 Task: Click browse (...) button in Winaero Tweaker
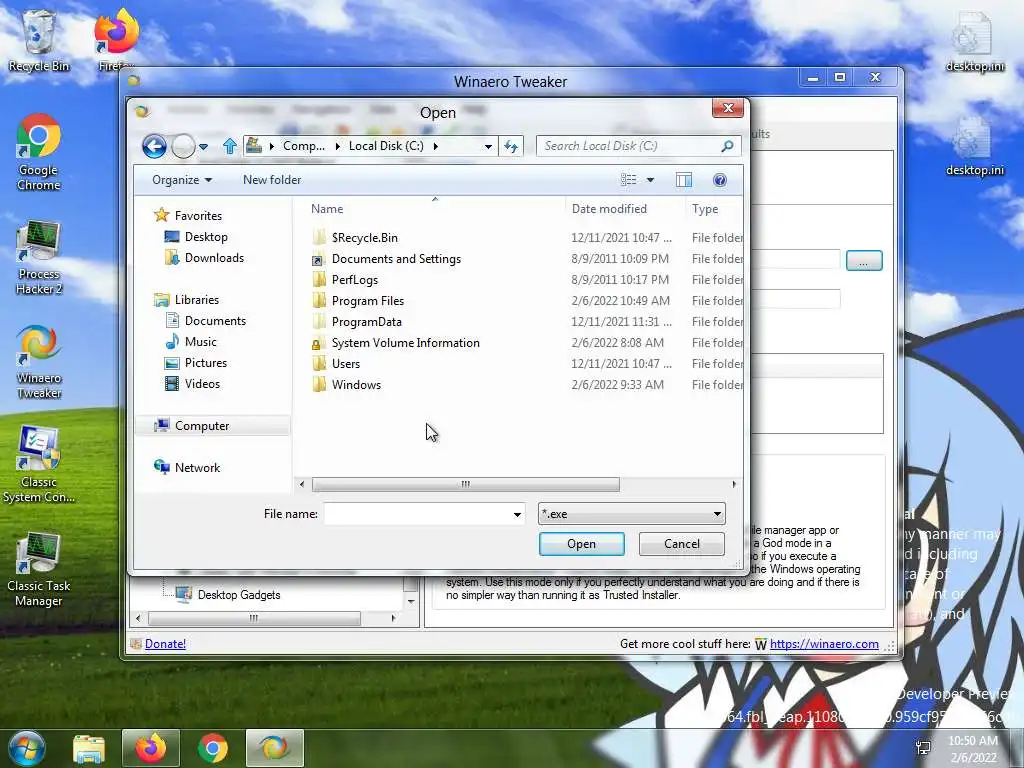[x=864, y=261]
